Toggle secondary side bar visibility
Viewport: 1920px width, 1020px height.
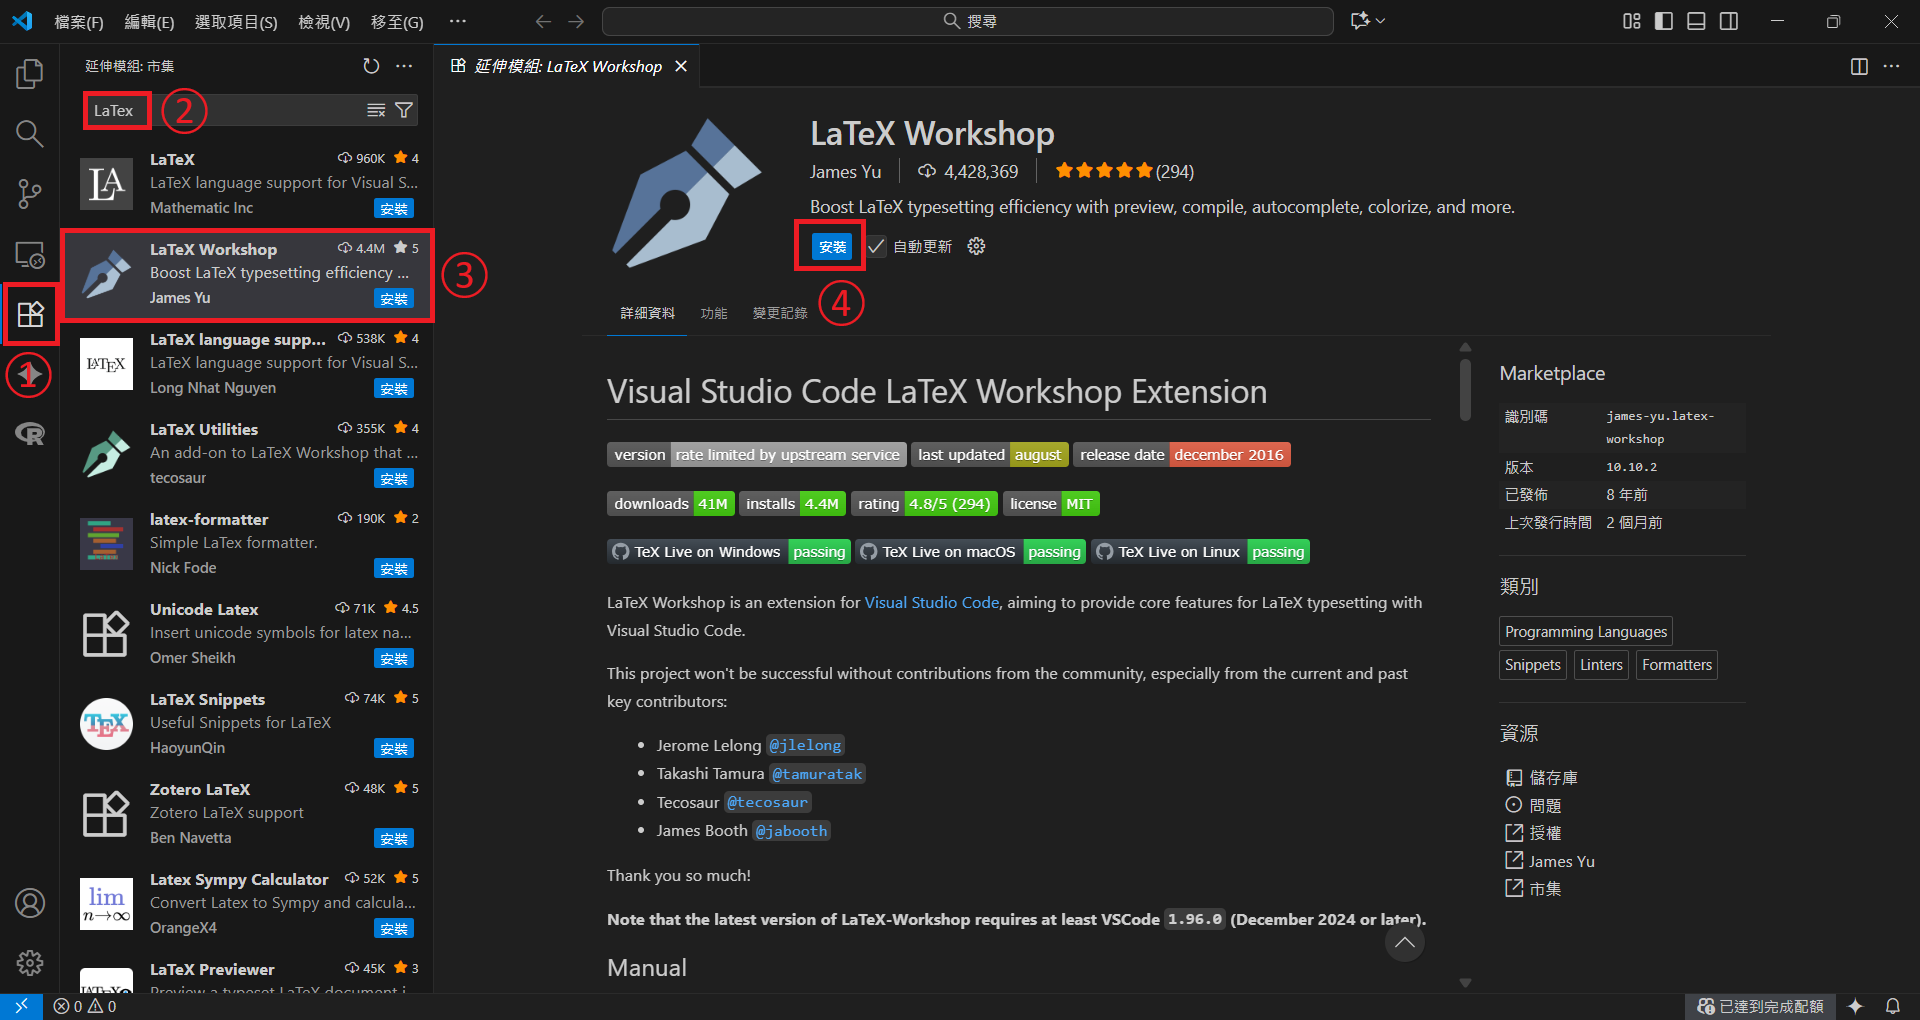tap(1729, 21)
